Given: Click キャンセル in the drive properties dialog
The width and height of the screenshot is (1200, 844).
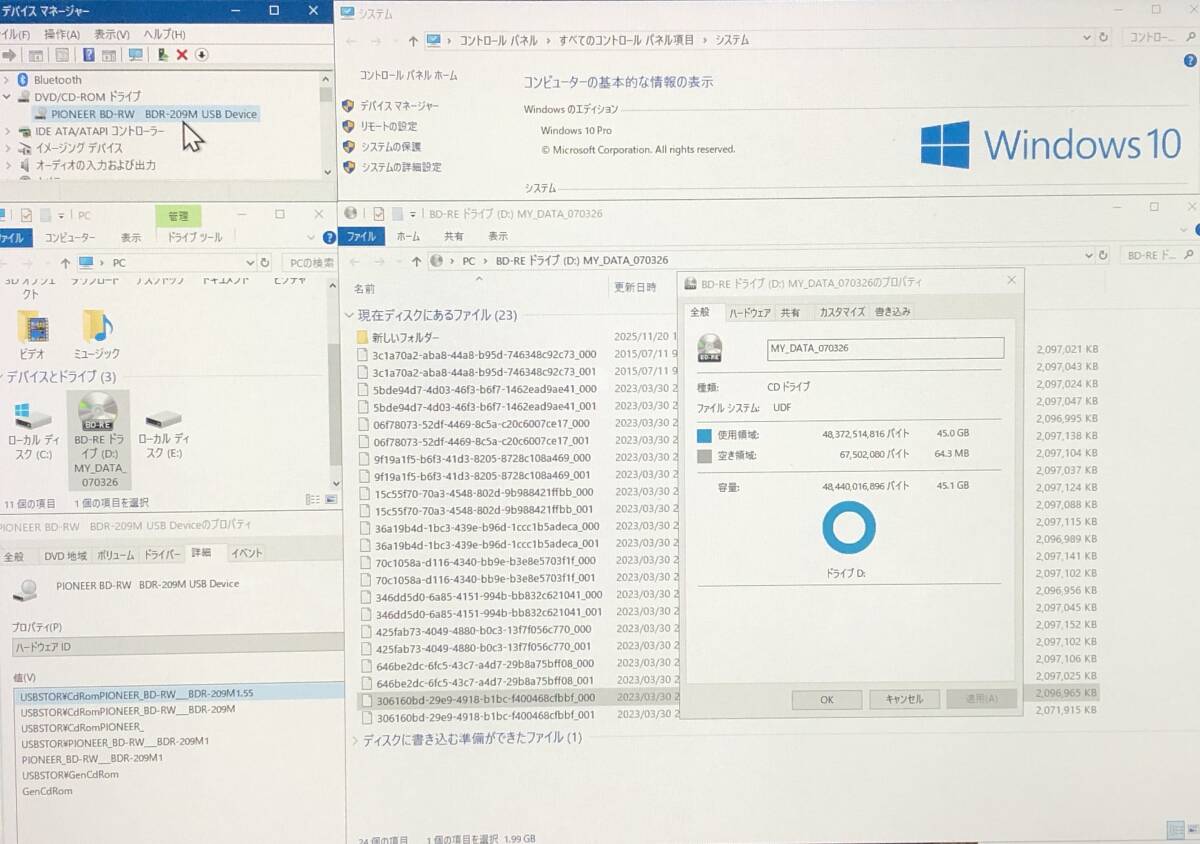Looking at the screenshot, I should [x=904, y=699].
